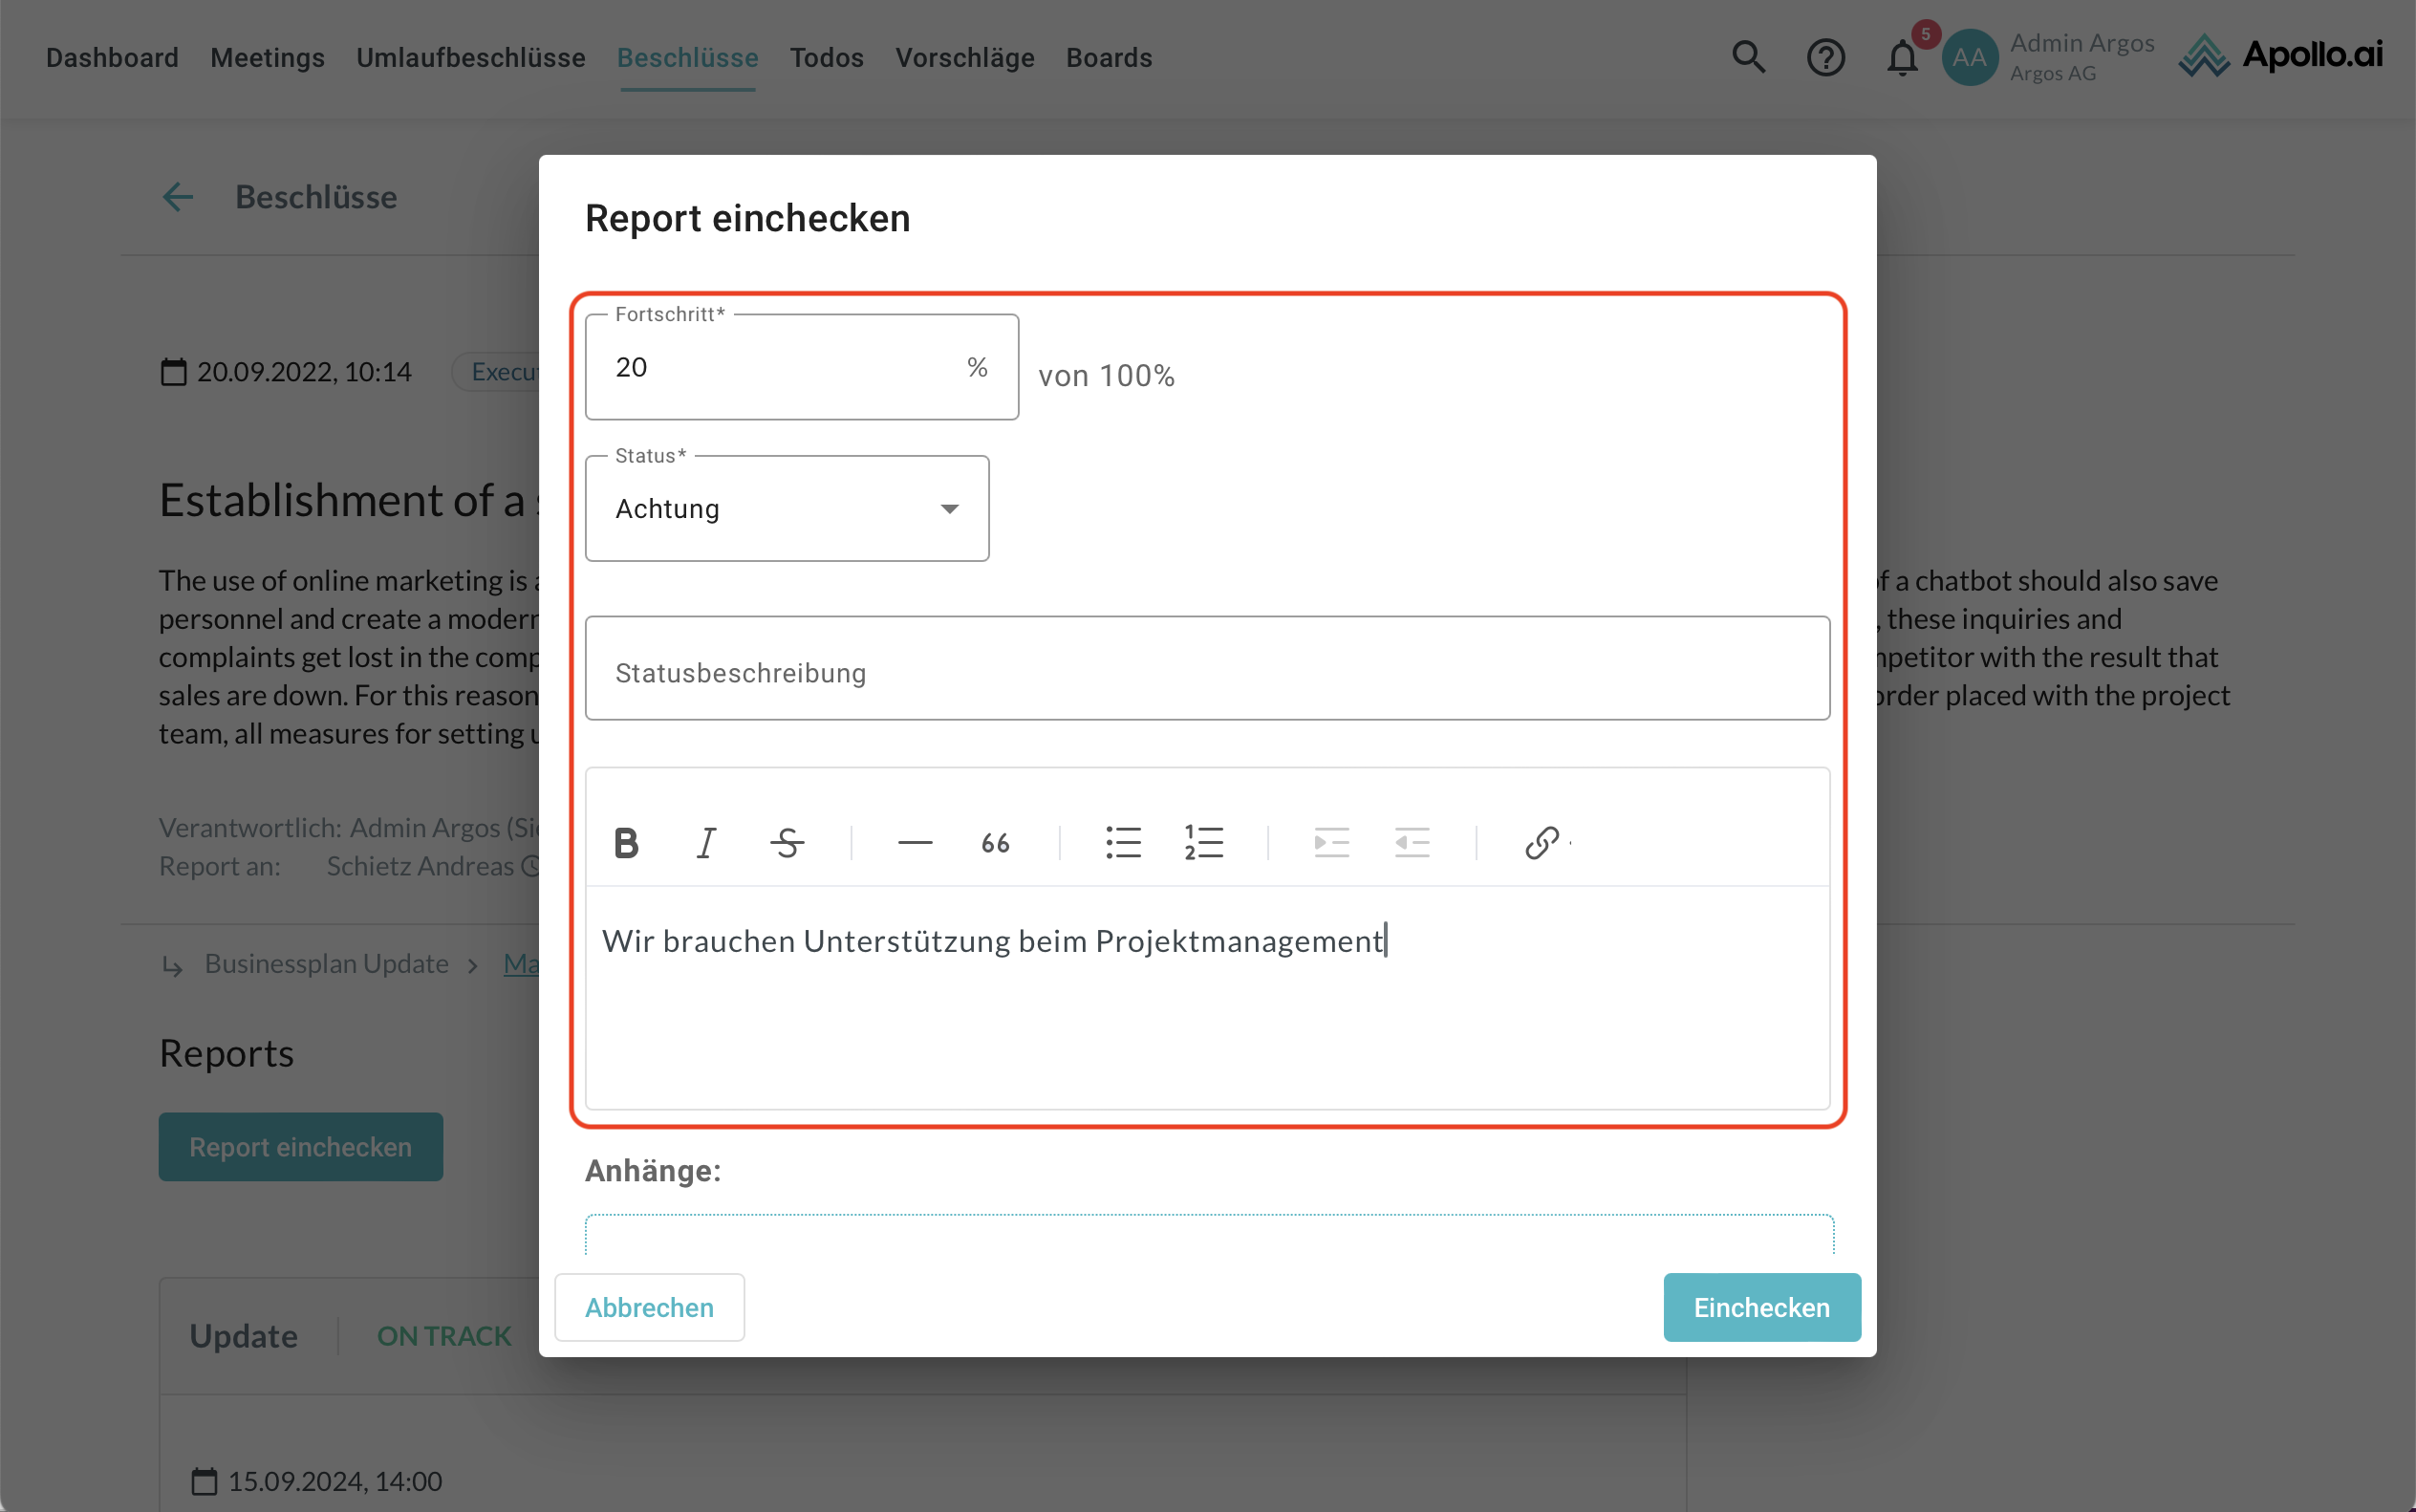The width and height of the screenshot is (2416, 1512).
Task: Open the search magnifier icon
Action: tap(1748, 57)
